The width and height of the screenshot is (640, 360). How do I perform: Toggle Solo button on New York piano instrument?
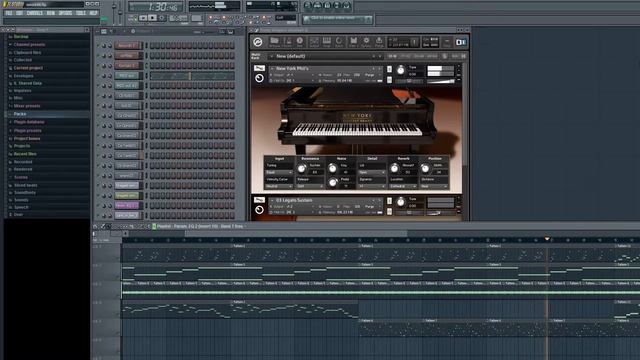(389, 69)
